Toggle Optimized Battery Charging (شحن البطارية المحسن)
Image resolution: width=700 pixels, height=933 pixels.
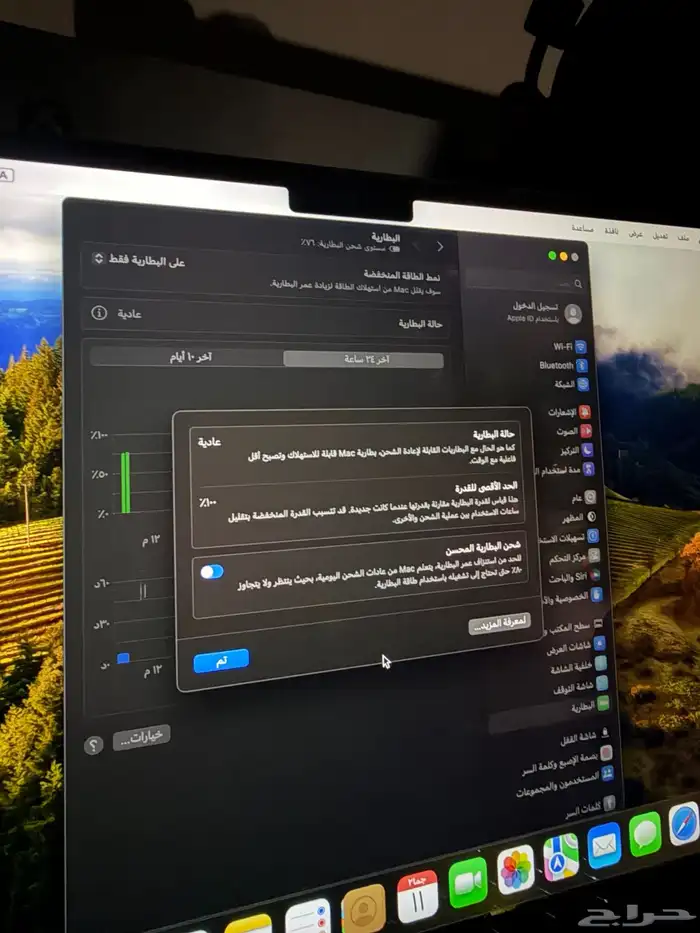pyautogui.click(x=212, y=572)
